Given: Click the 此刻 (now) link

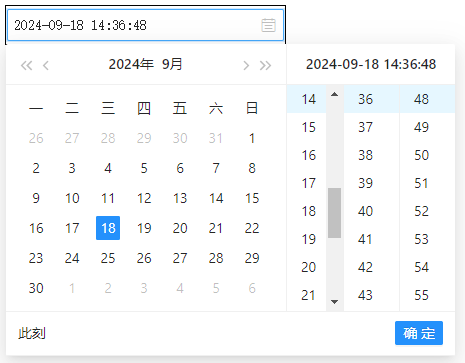Looking at the screenshot, I should (32, 333).
